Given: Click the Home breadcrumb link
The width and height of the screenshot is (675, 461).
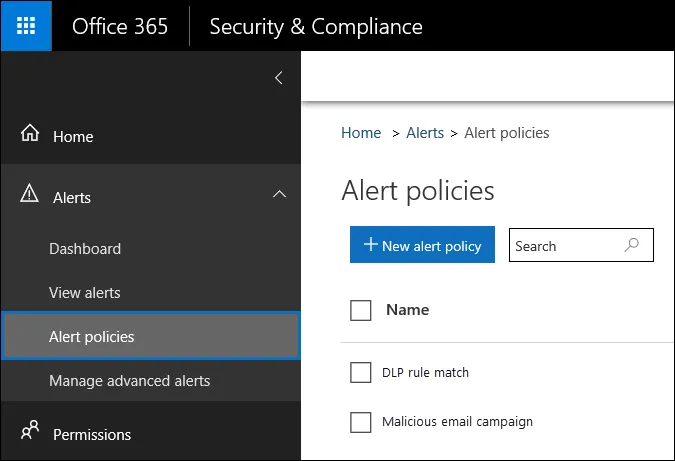Looking at the screenshot, I should [x=361, y=133].
